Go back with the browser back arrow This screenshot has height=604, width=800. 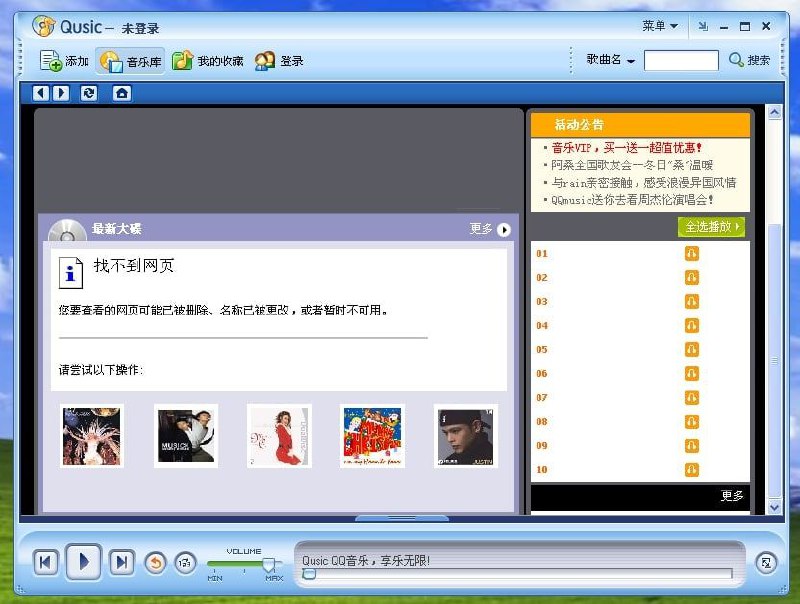[x=41, y=93]
